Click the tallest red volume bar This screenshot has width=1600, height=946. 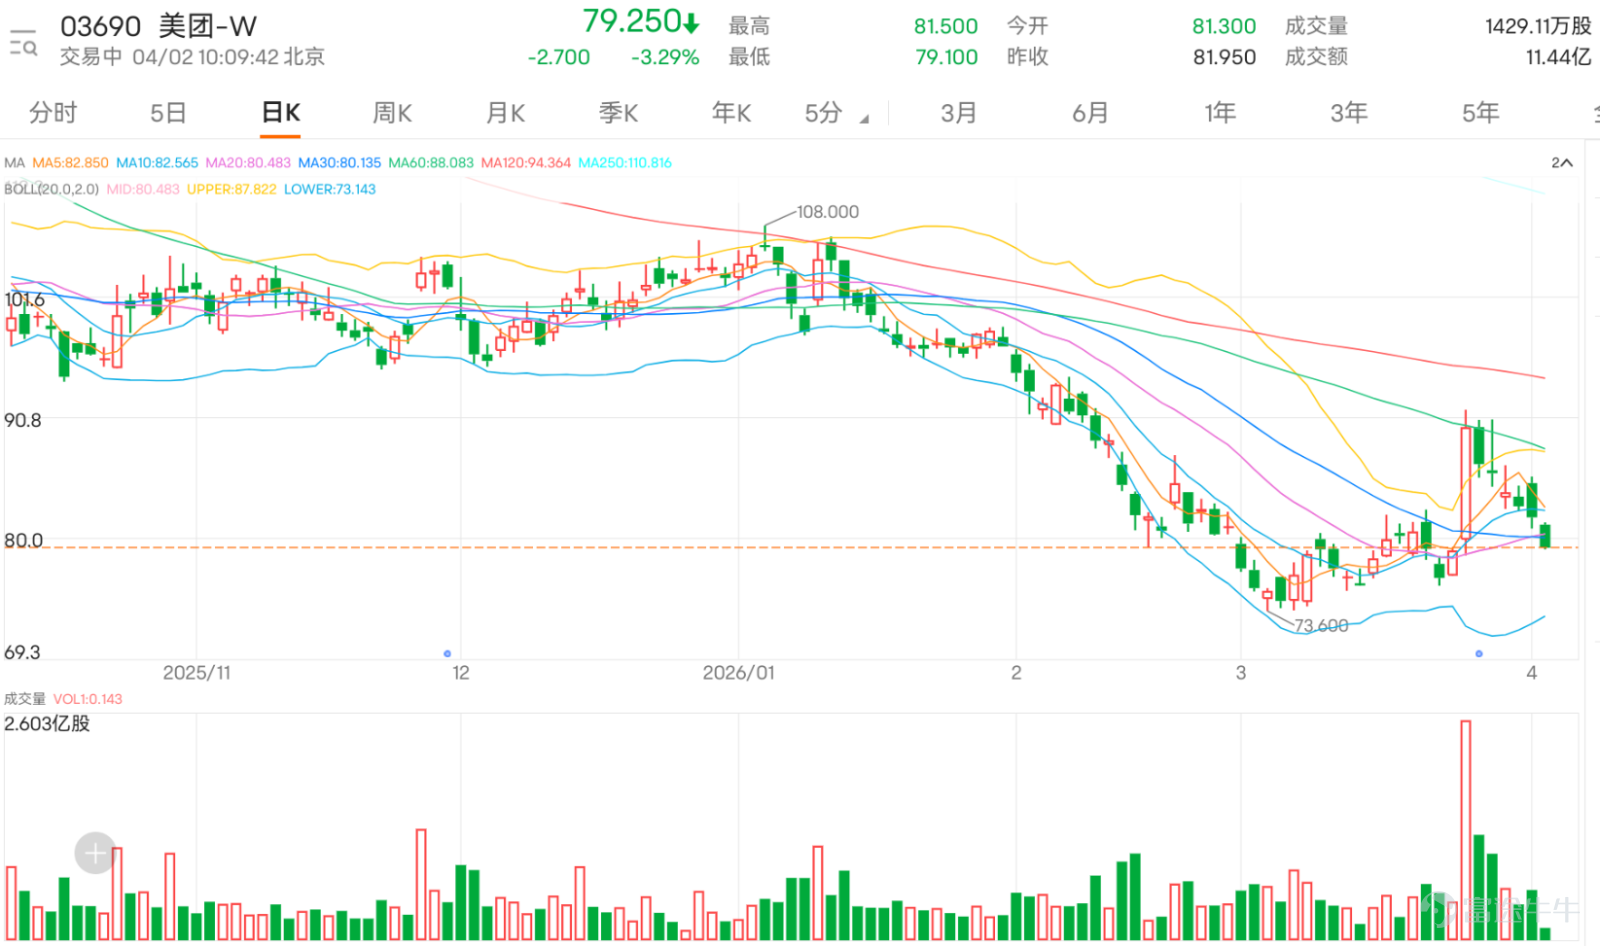(x=1466, y=830)
